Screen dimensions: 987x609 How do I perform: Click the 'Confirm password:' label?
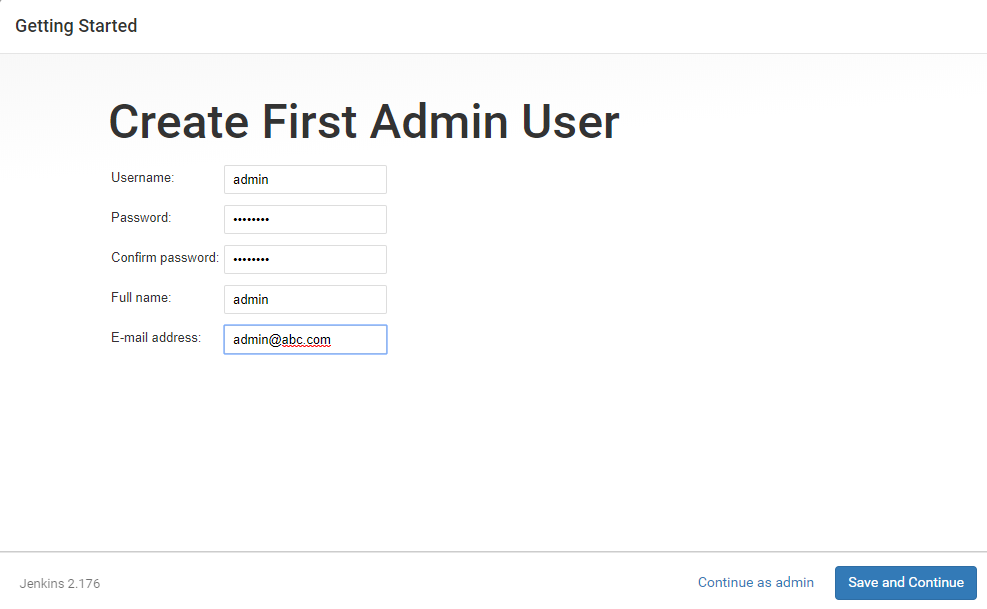pos(165,258)
